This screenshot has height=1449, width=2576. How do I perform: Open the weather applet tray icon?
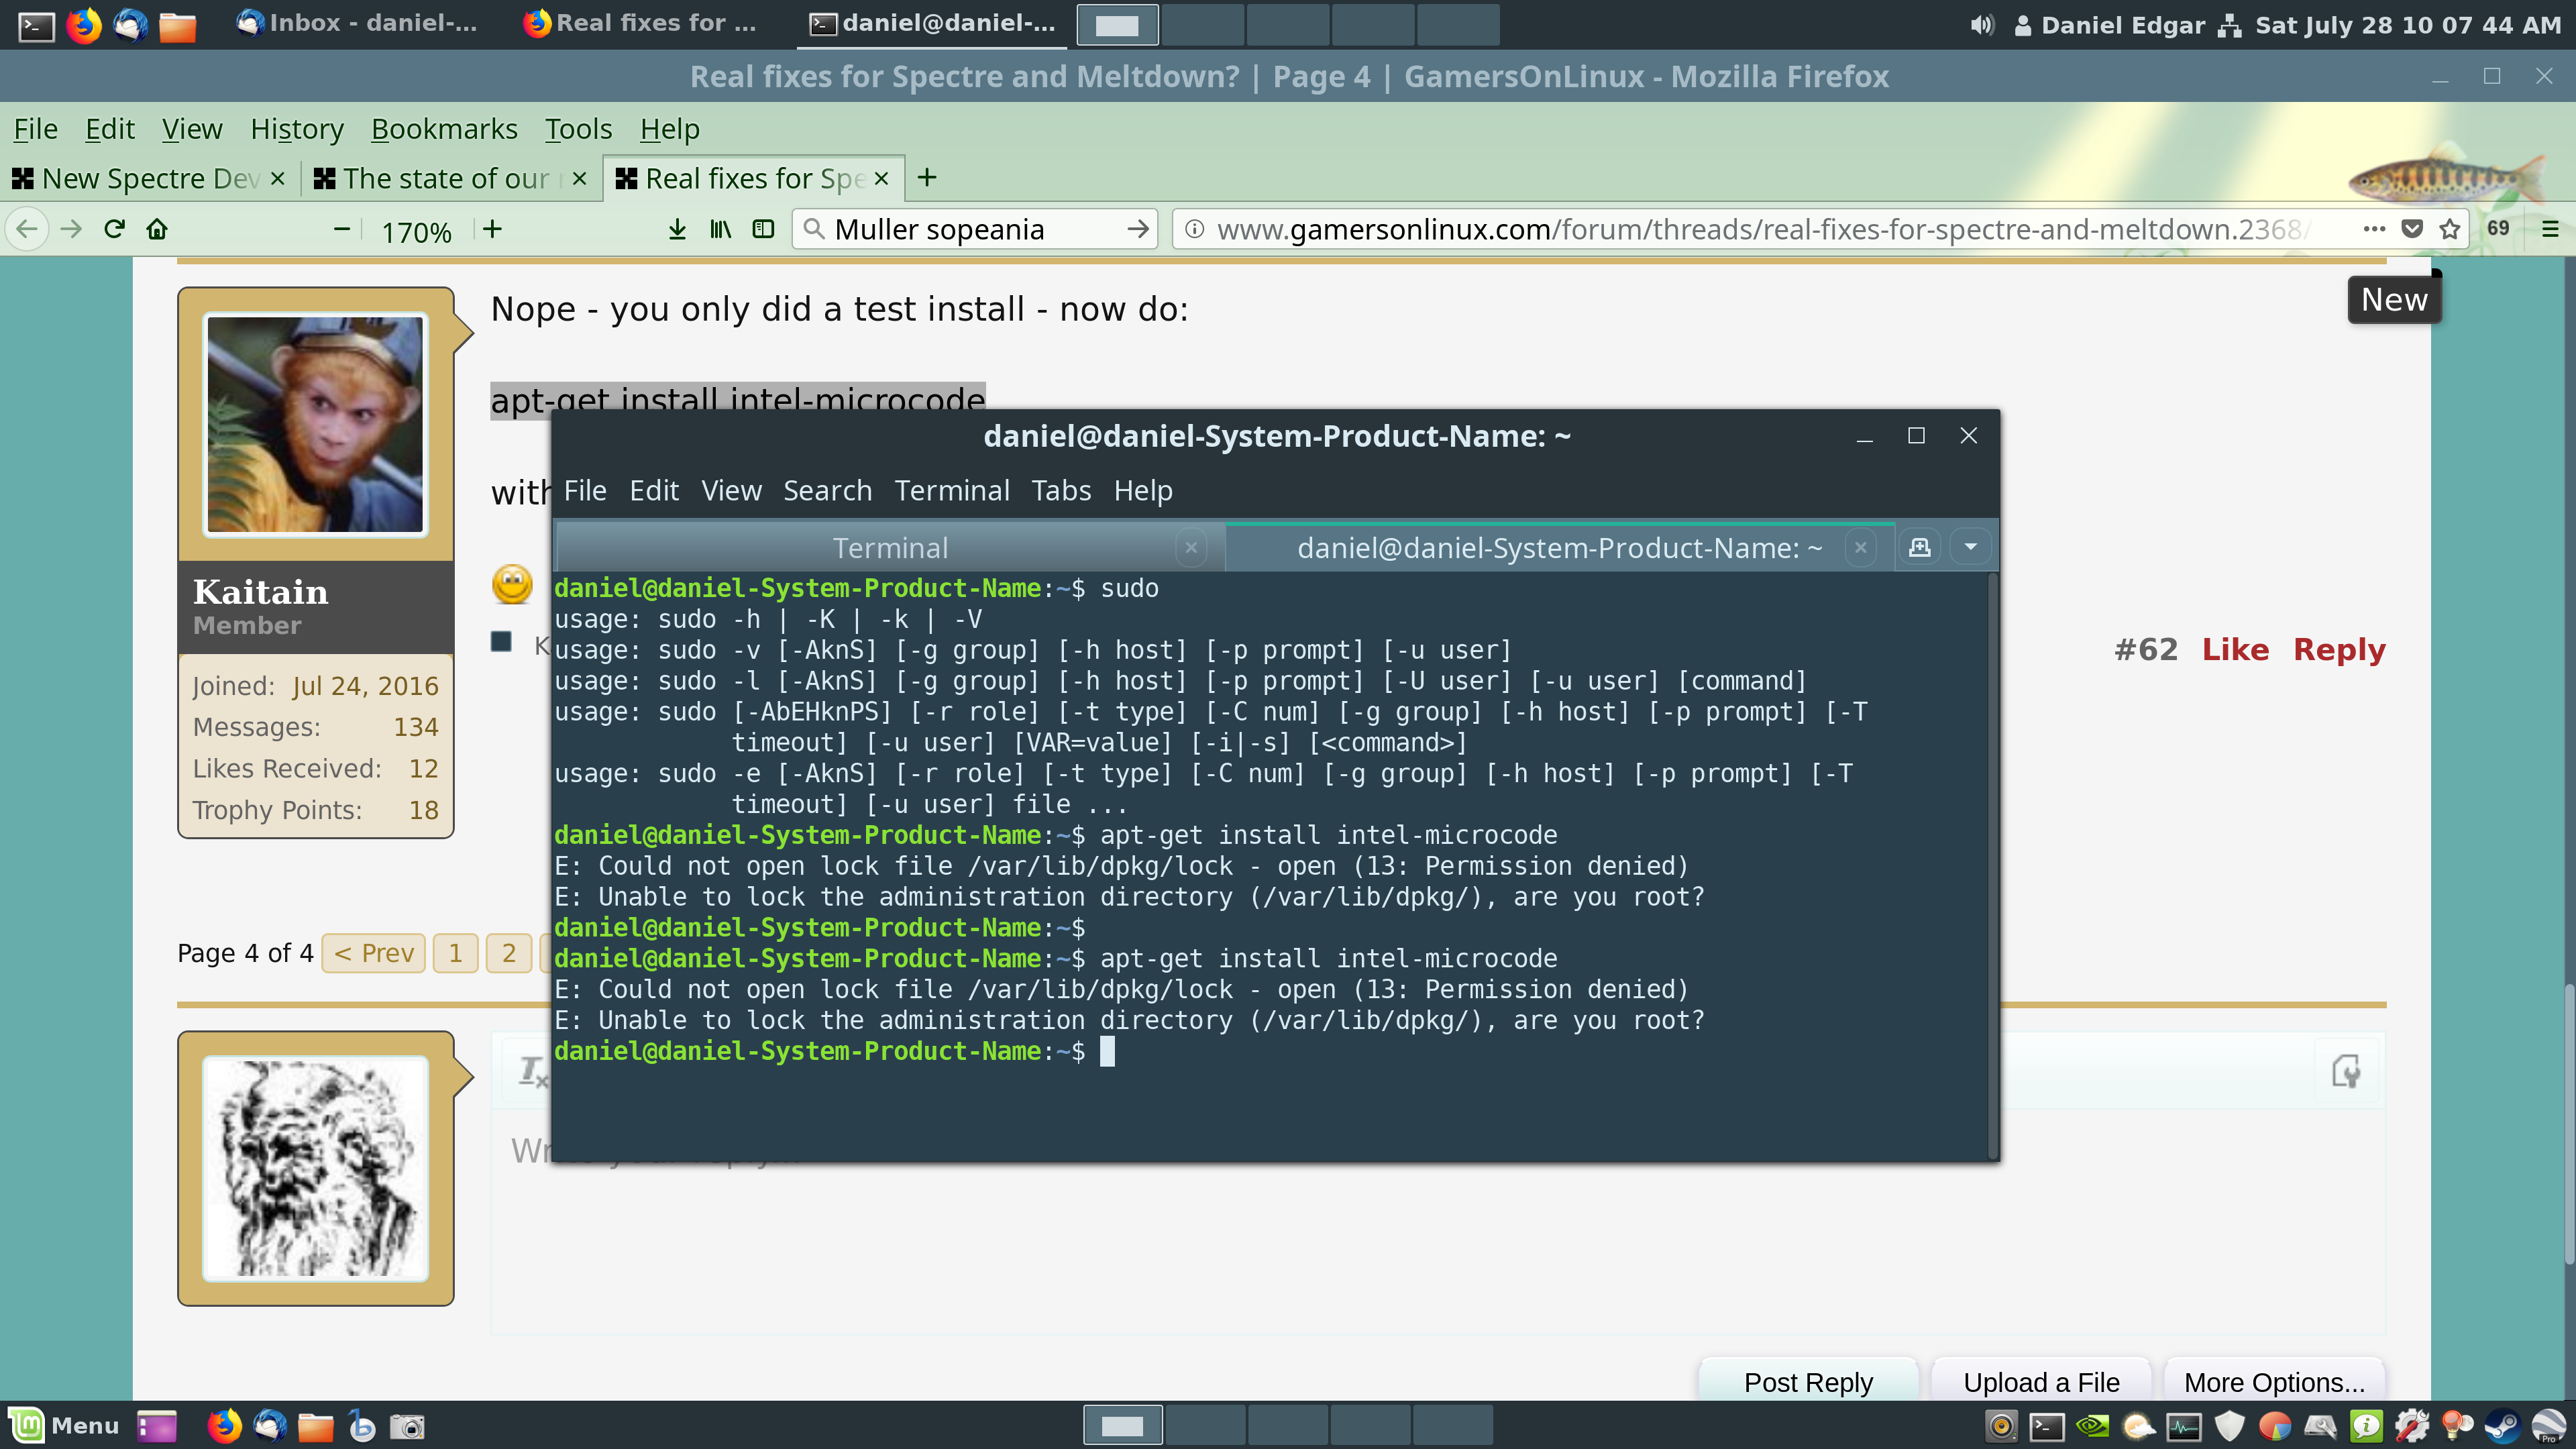click(x=2138, y=1426)
